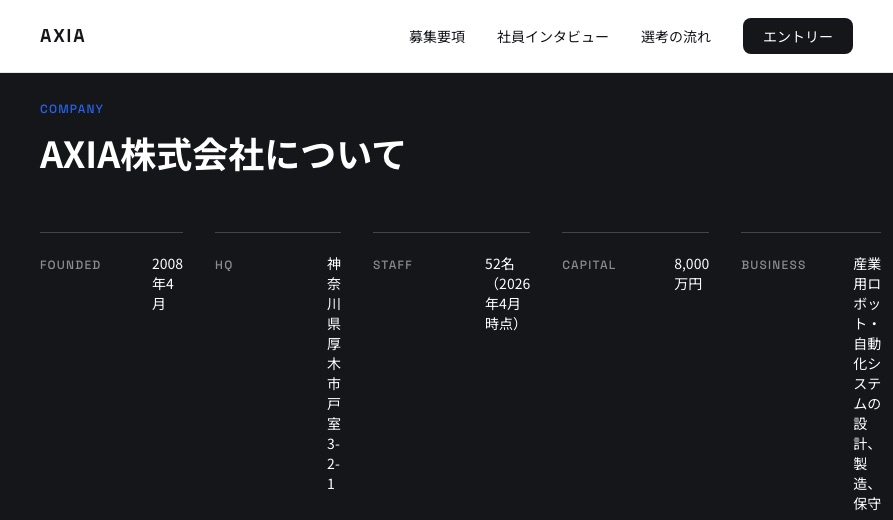893x520 pixels.
Task: Click the AXIA株式会社について heading
Action: pos(222,154)
